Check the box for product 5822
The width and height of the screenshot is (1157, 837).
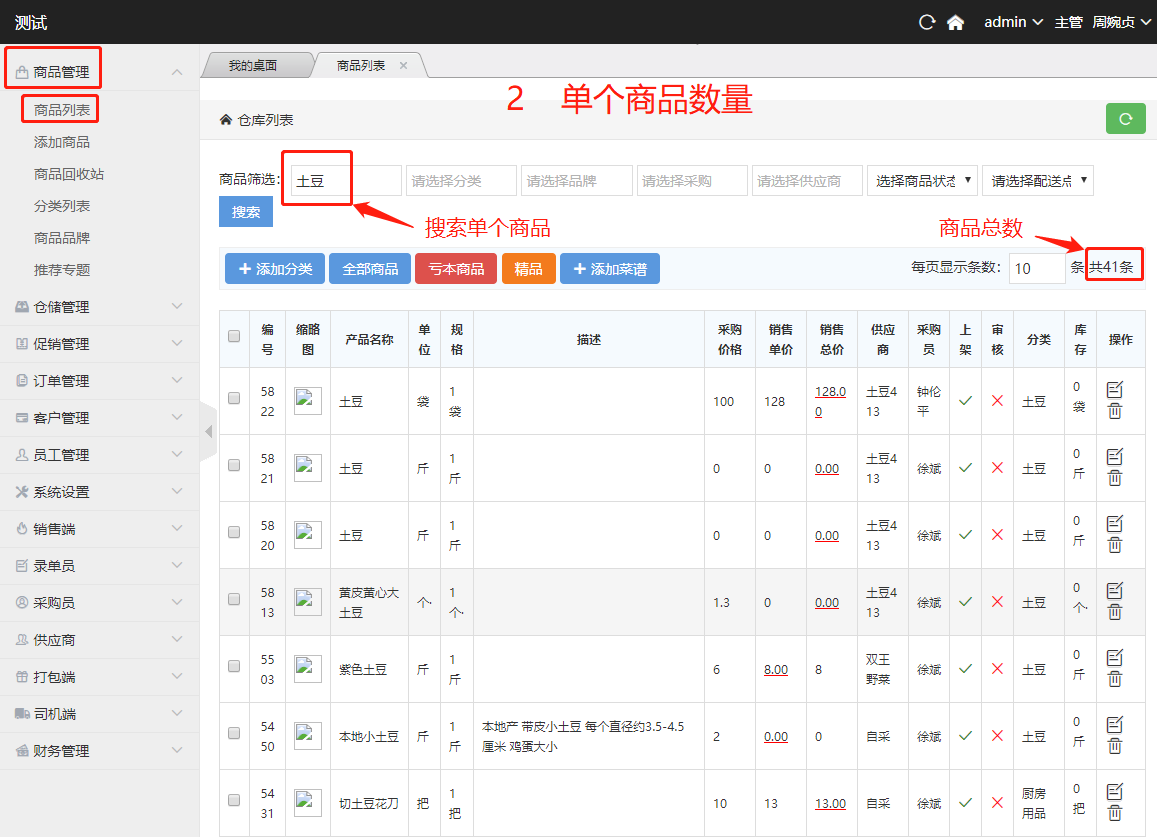tap(234, 398)
